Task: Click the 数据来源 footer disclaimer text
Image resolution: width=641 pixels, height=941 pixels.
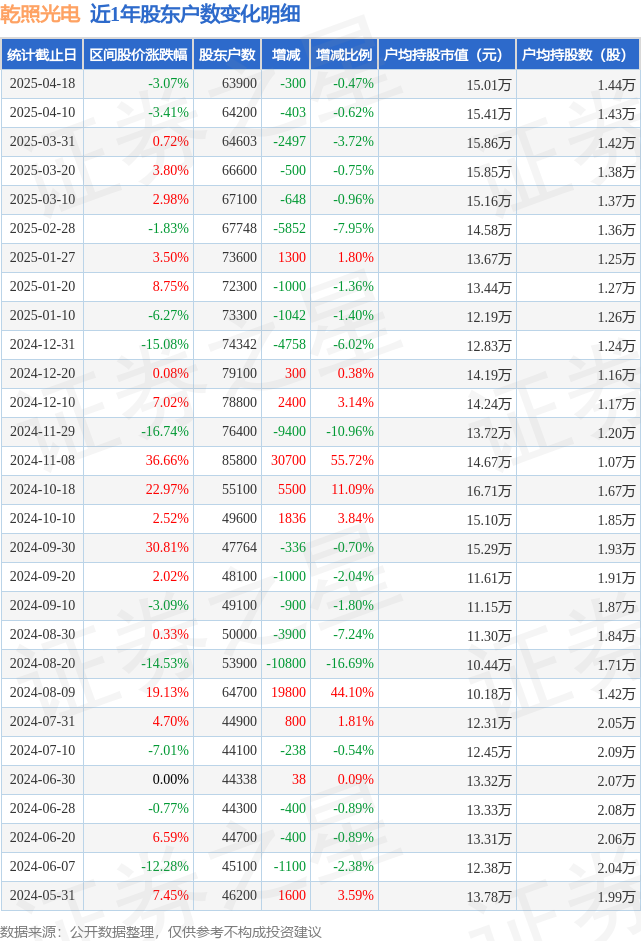Action: point(161,931)
